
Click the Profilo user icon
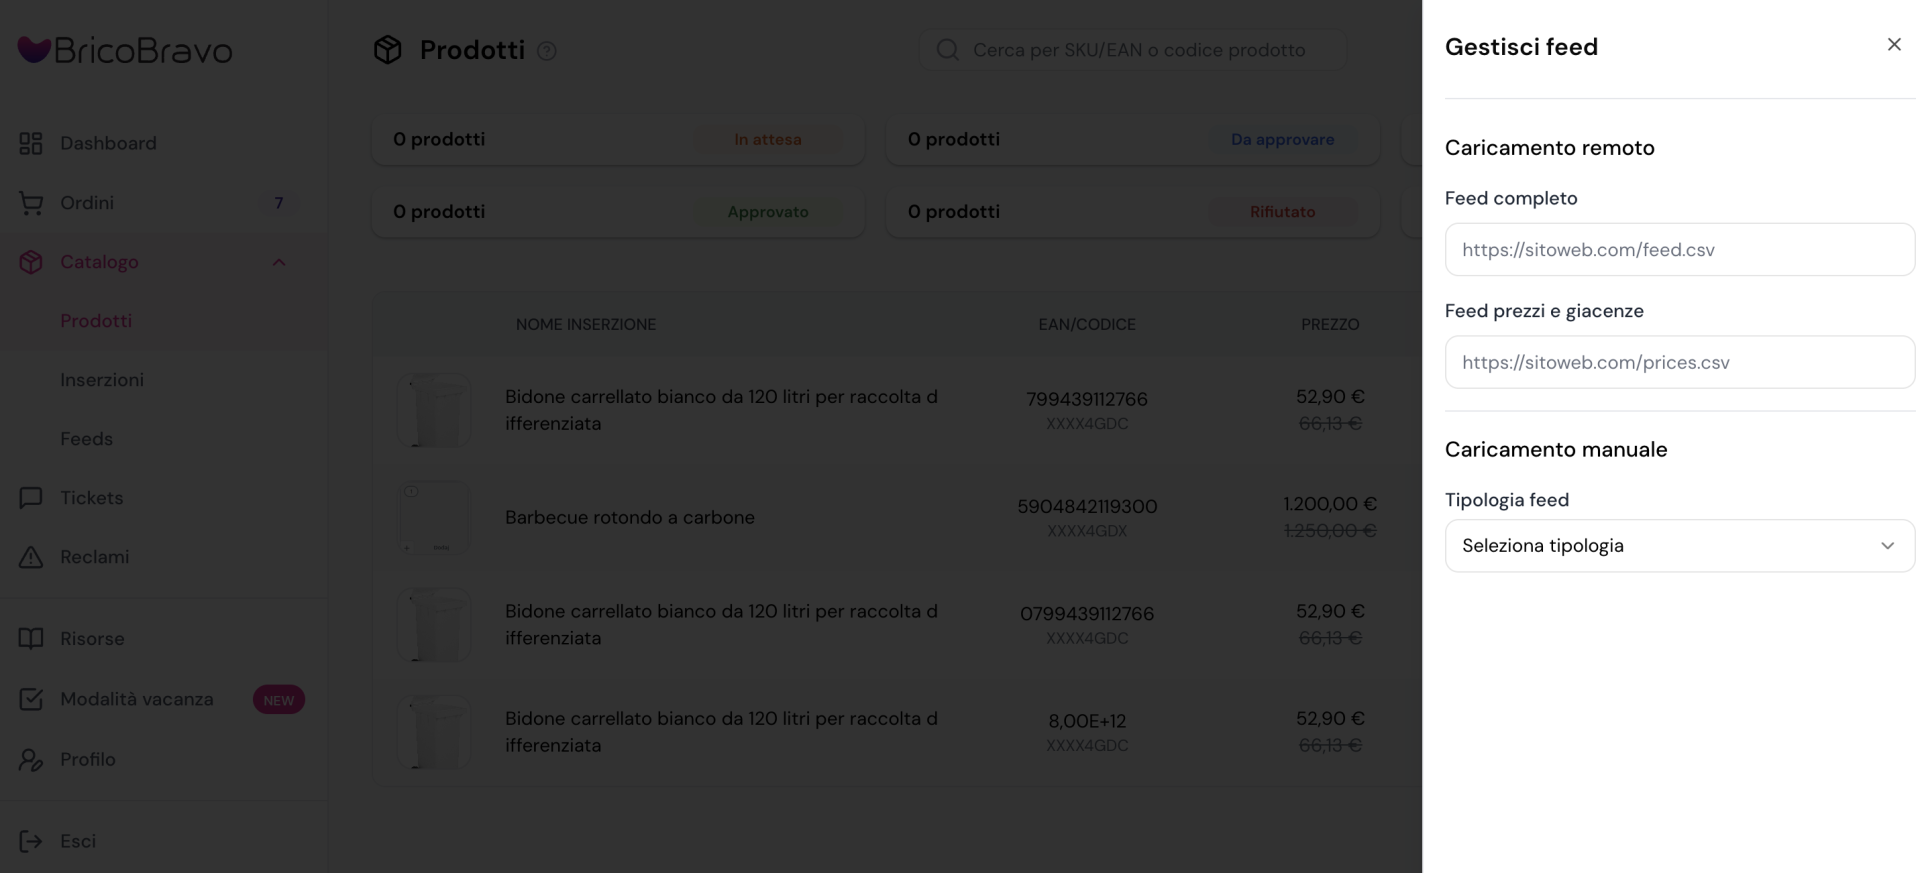(31, 760)
